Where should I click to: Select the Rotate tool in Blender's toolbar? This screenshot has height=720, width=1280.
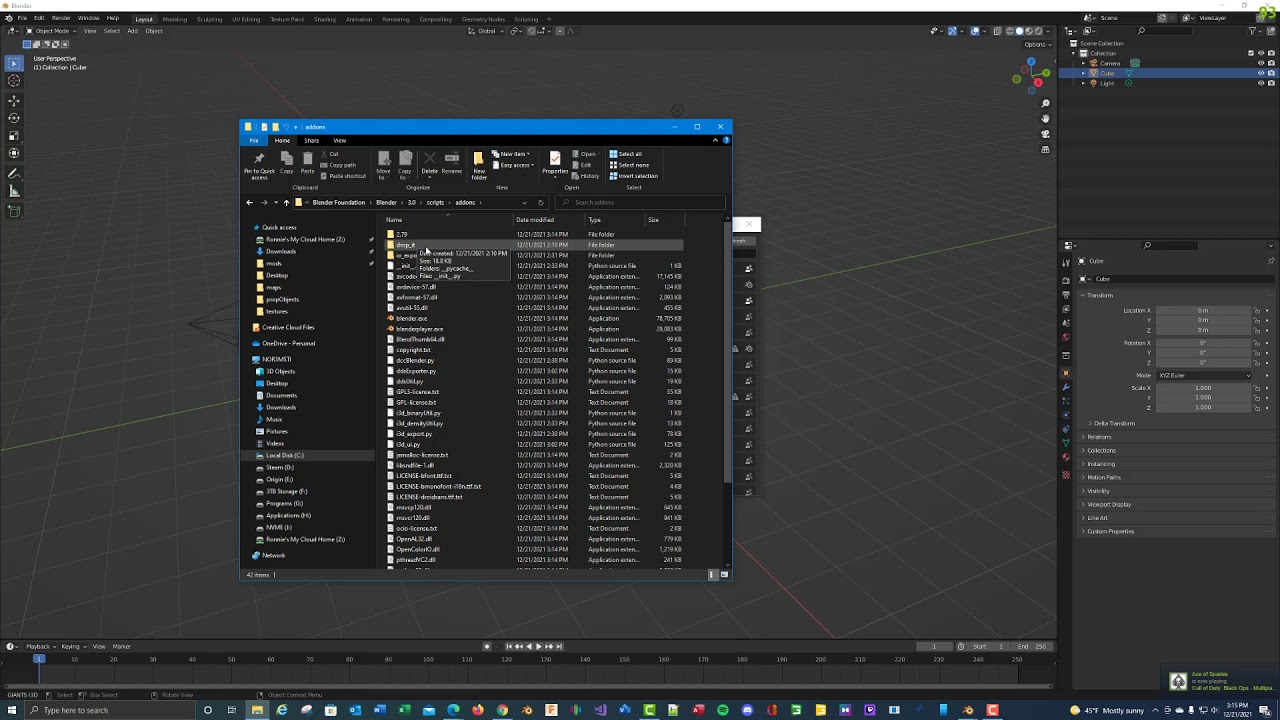[x=14, y=118]
